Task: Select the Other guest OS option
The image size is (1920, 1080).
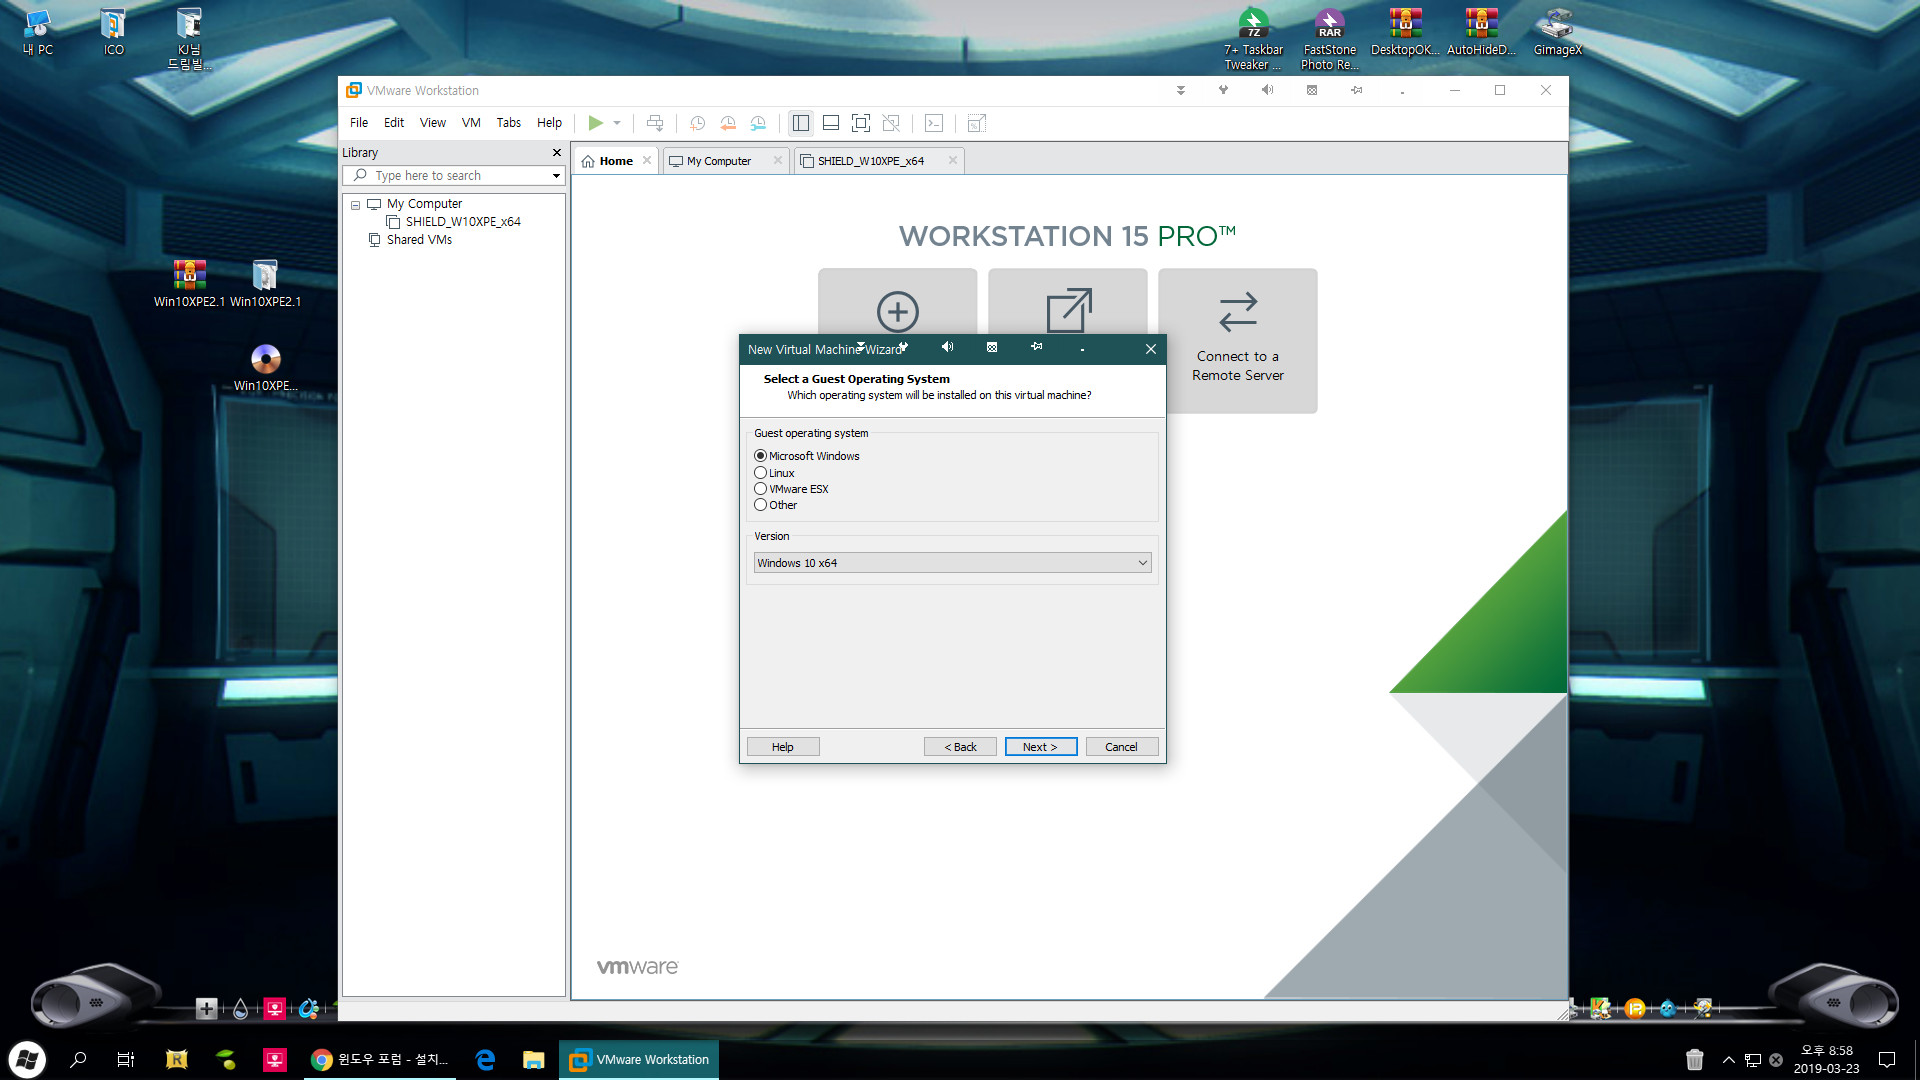Action: click(760, 505)
